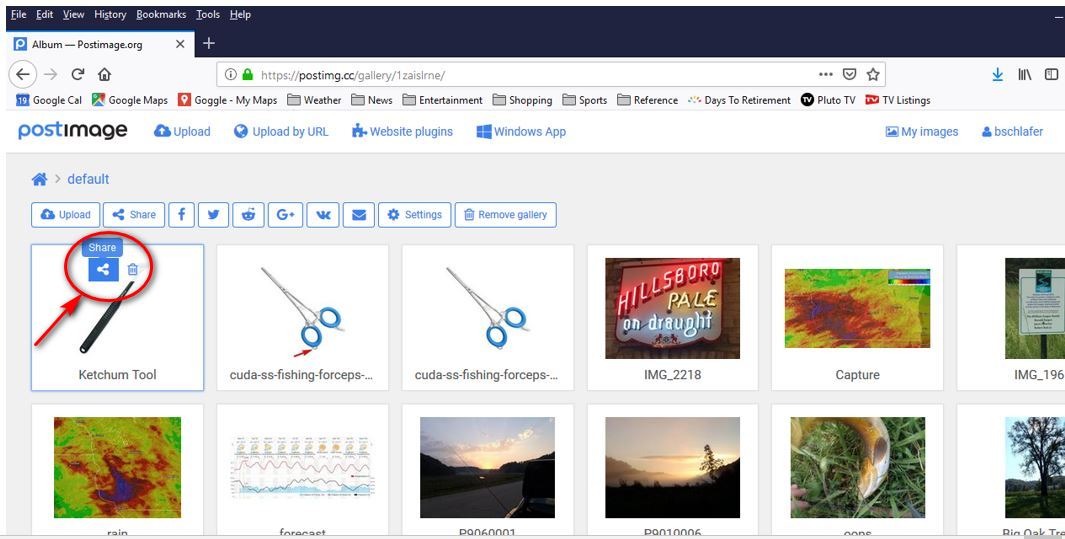Reload the current page
The width and height of the screenshot is (1065, 539).
pyautogui.click(x=77, y=74)
